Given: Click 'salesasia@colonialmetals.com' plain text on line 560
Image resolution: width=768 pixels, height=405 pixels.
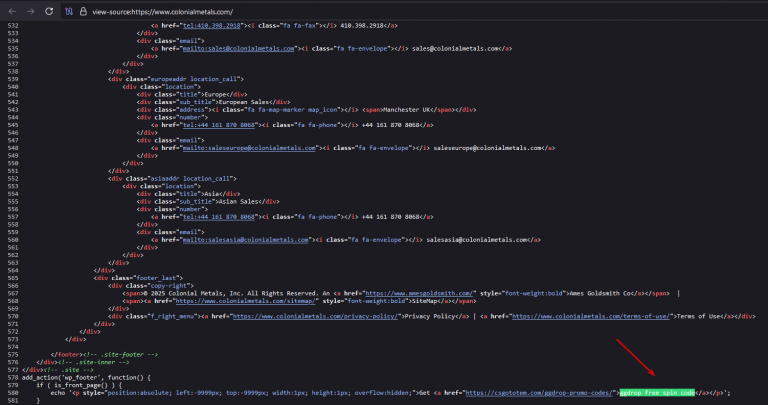Looking at the screenshot, I should tap(477, 240).
